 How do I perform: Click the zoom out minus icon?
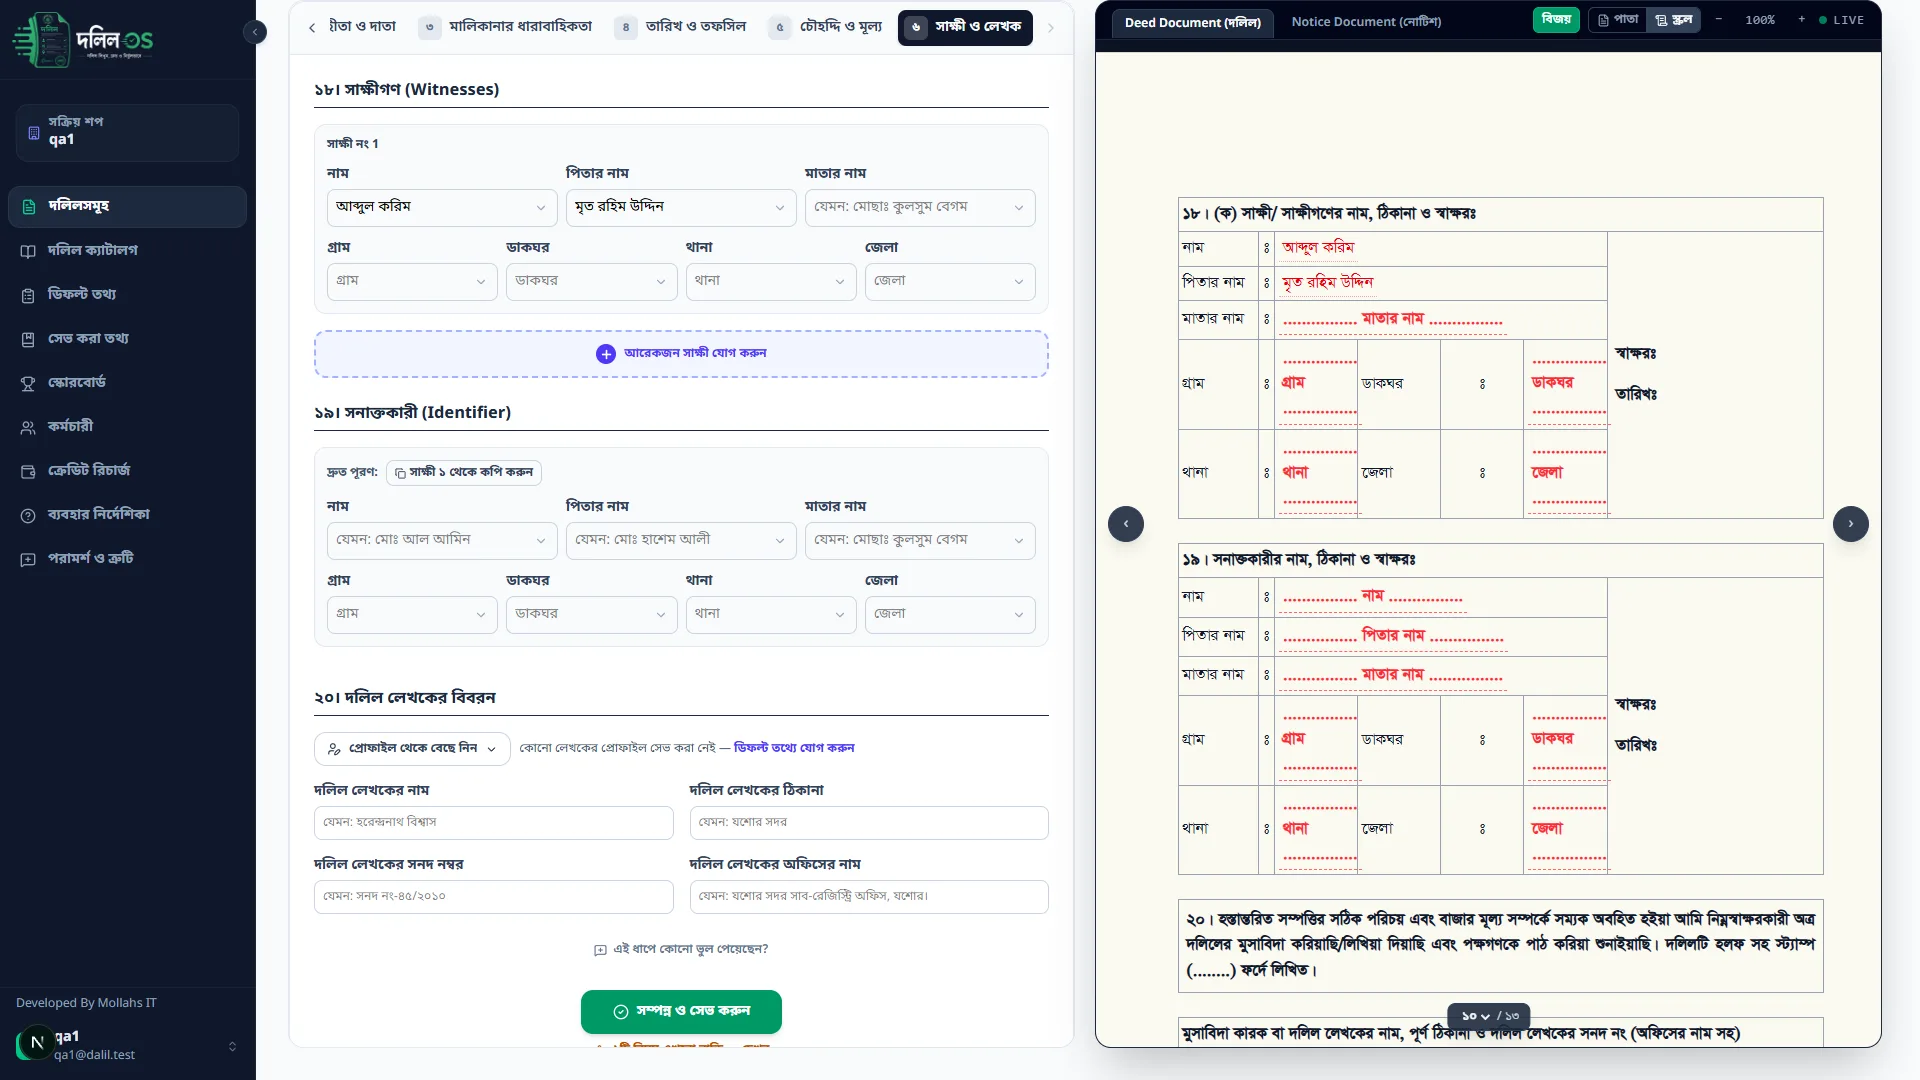[x=1719, y=20]
